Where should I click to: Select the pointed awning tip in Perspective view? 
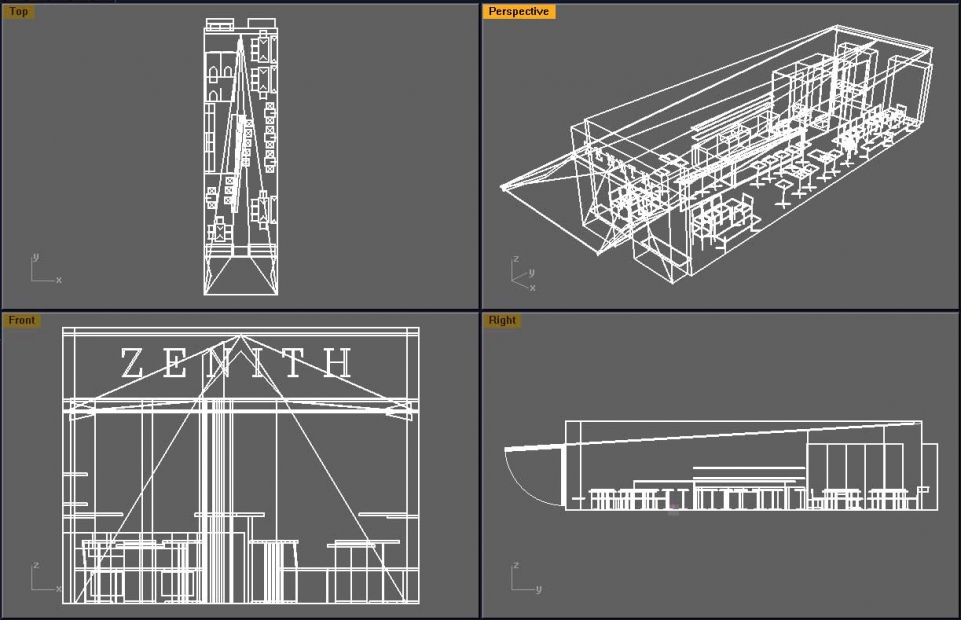pos(501,186)
